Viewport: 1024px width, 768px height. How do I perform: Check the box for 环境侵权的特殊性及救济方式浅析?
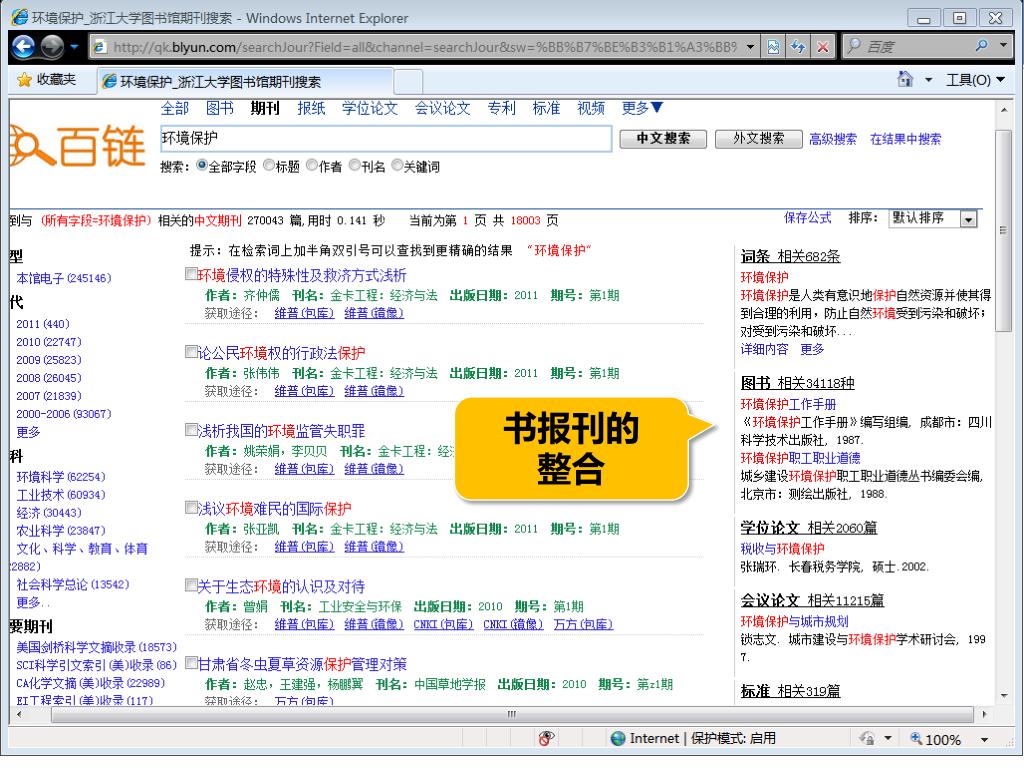point(191,274)
